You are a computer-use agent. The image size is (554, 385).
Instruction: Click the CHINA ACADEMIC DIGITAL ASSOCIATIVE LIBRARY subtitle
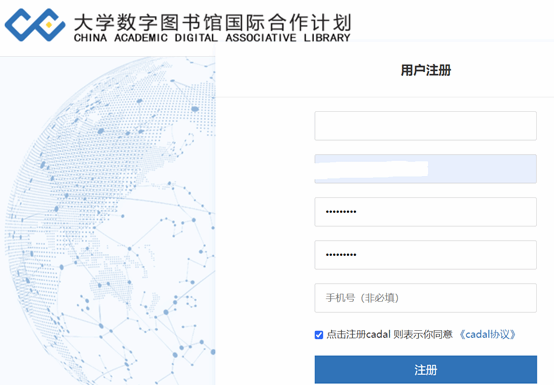[212, 37]
